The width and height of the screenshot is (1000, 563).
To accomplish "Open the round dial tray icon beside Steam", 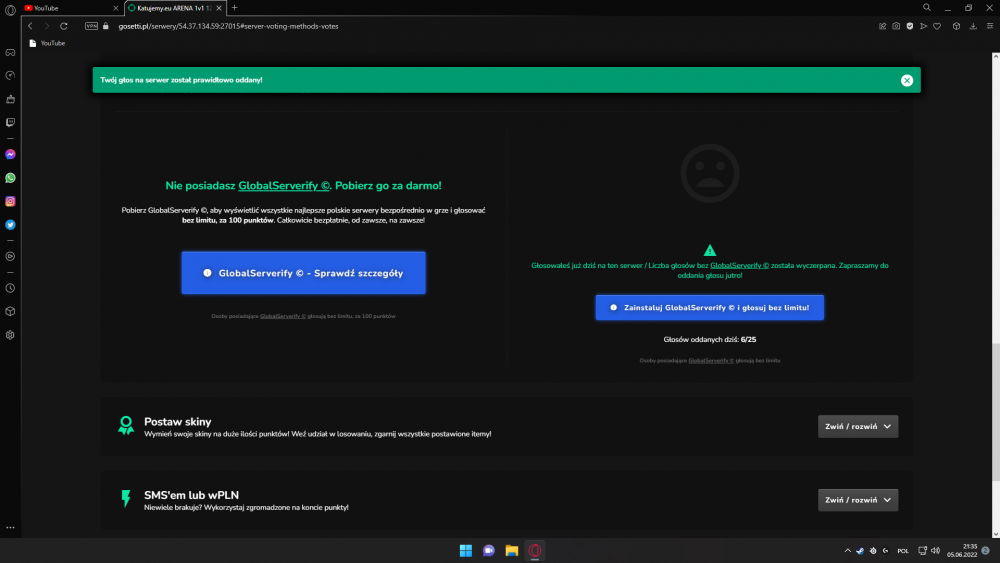I will coord(872,551).
